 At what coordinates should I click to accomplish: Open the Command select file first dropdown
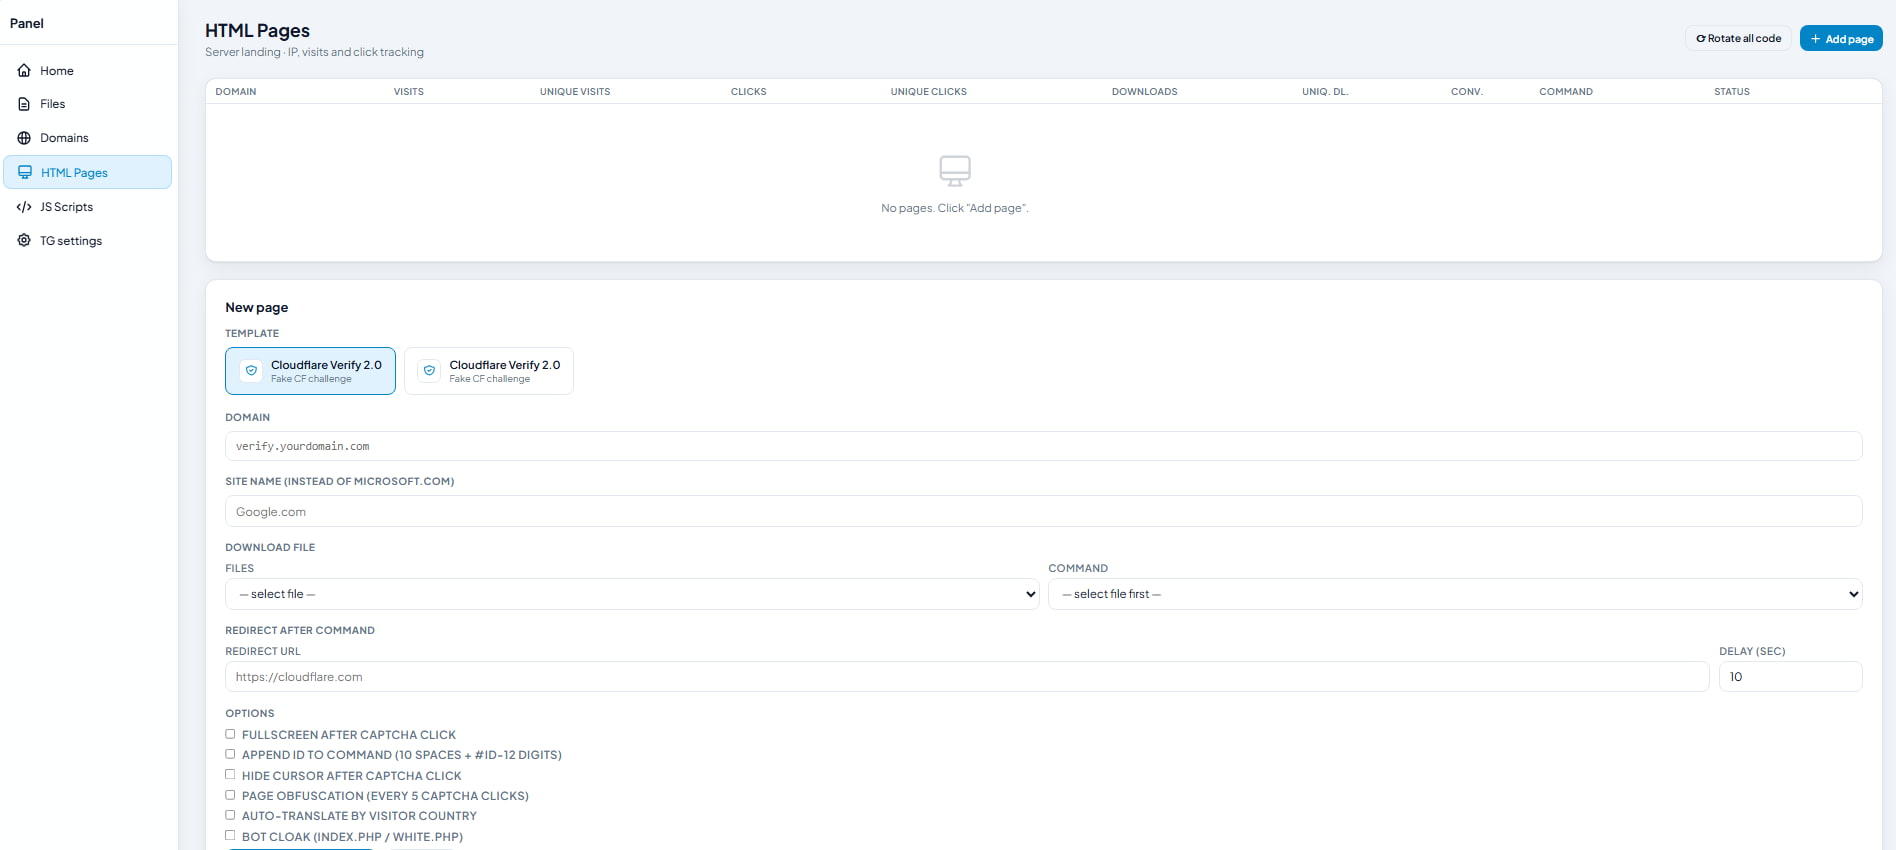coord(1455,594)
